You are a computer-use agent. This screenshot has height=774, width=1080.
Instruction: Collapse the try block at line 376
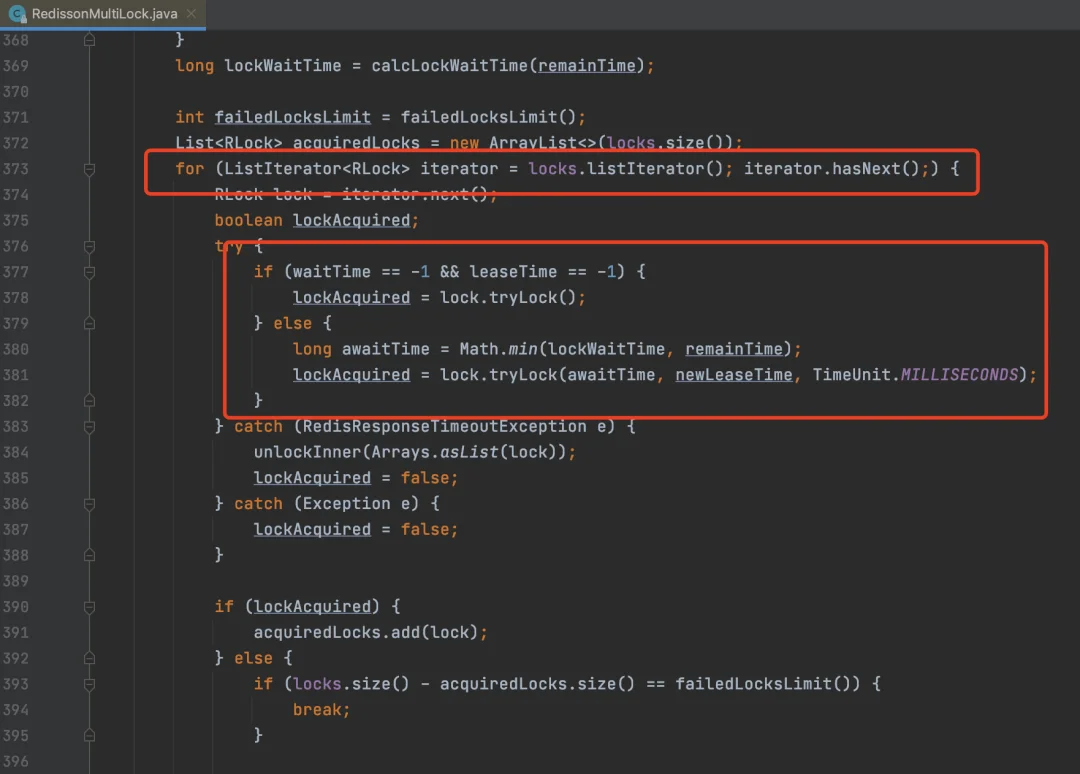(x=90, y=246)
